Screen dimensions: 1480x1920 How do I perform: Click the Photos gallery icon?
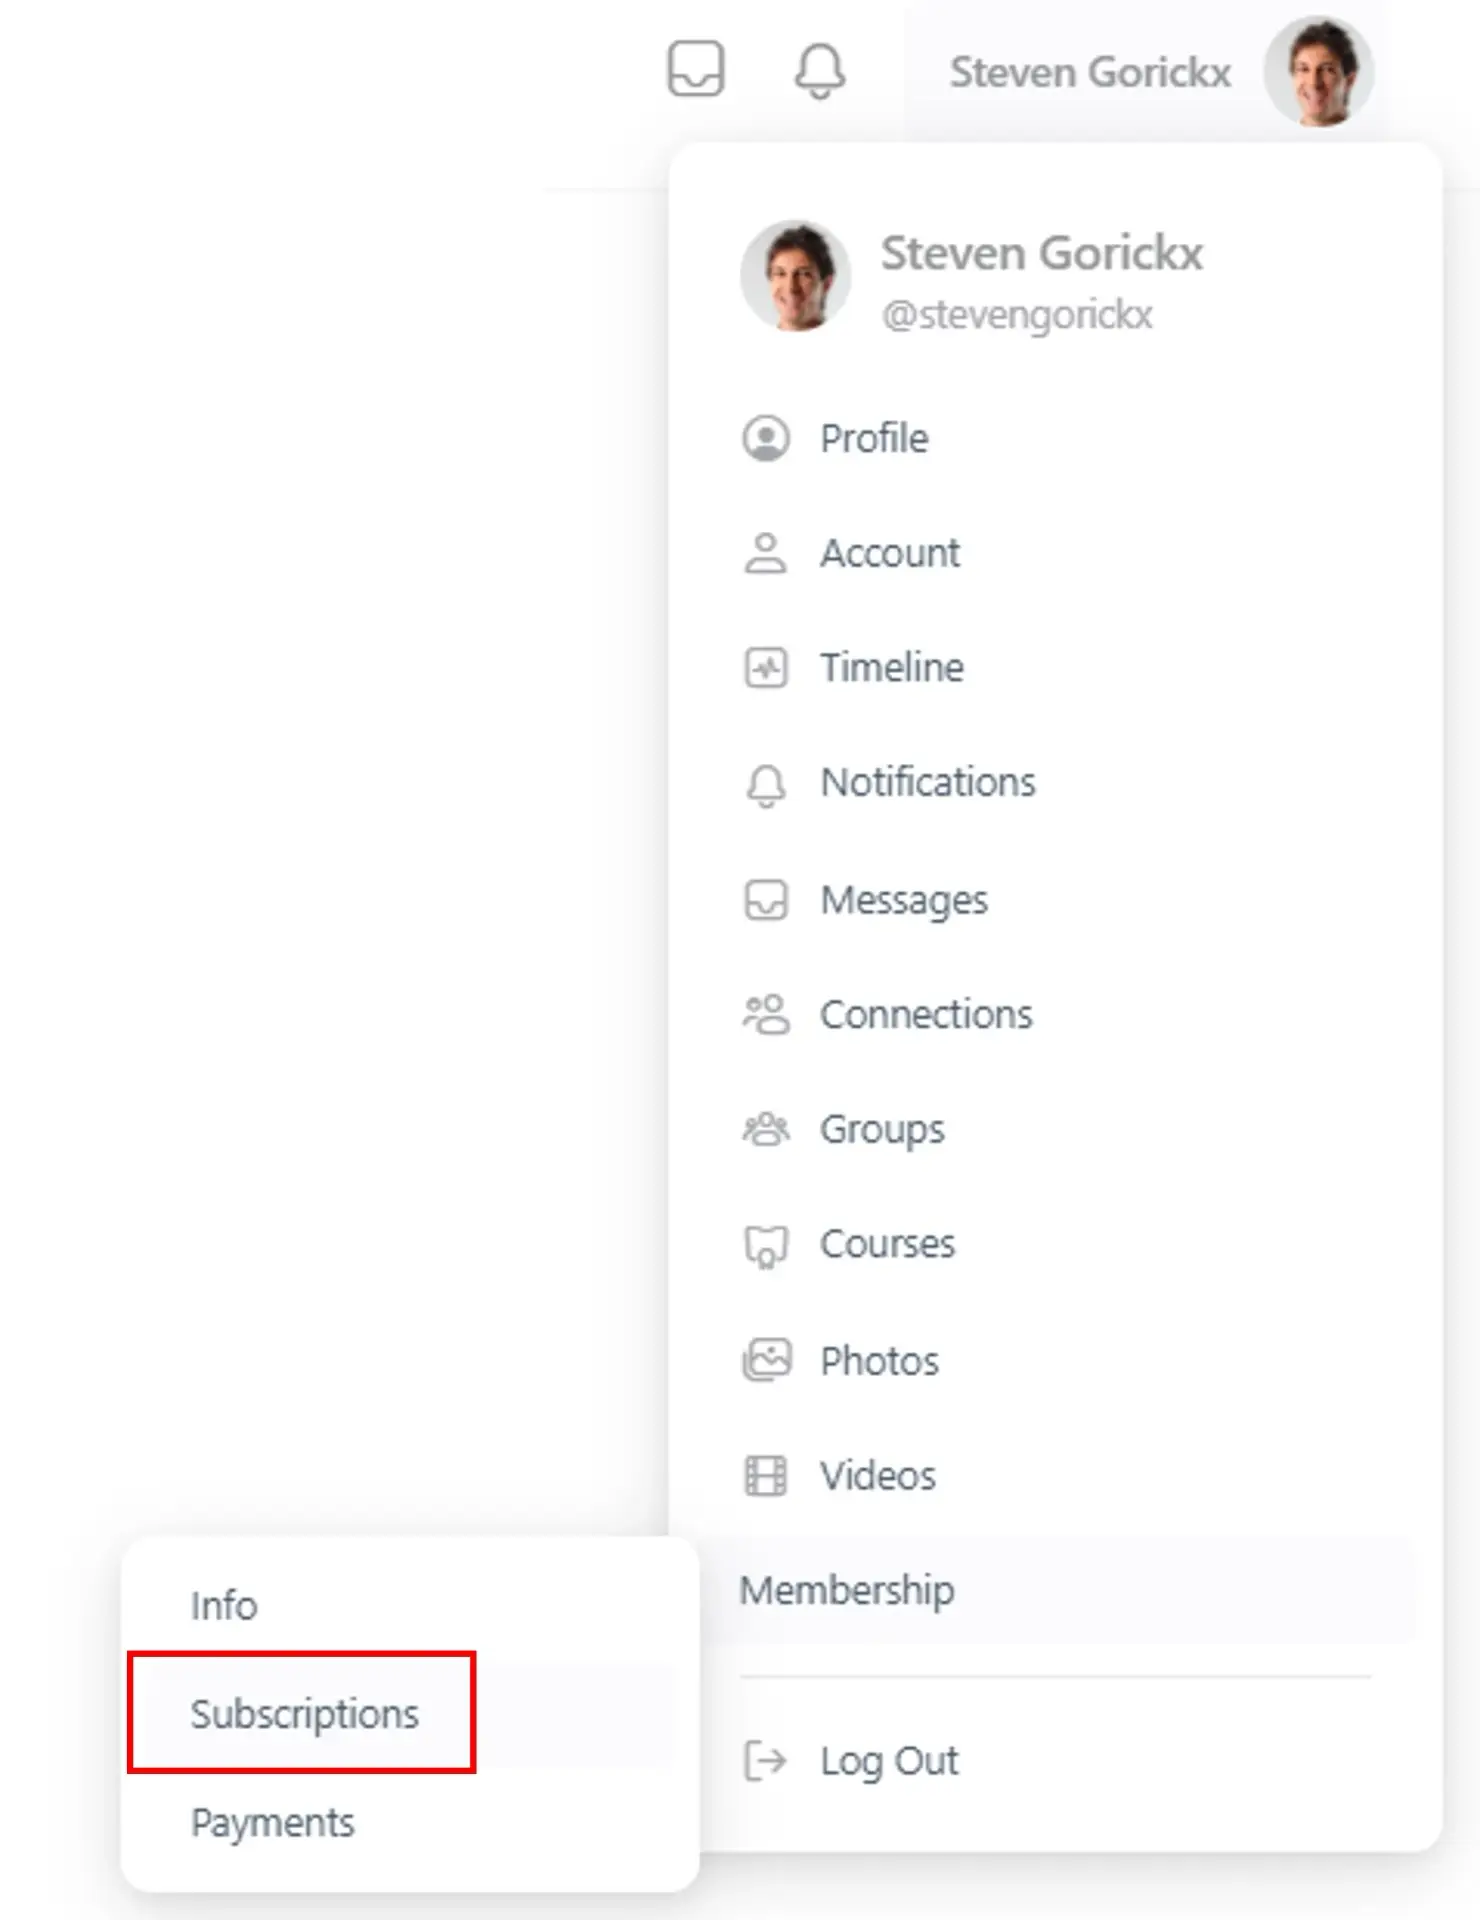click(x=766, y=1361)
